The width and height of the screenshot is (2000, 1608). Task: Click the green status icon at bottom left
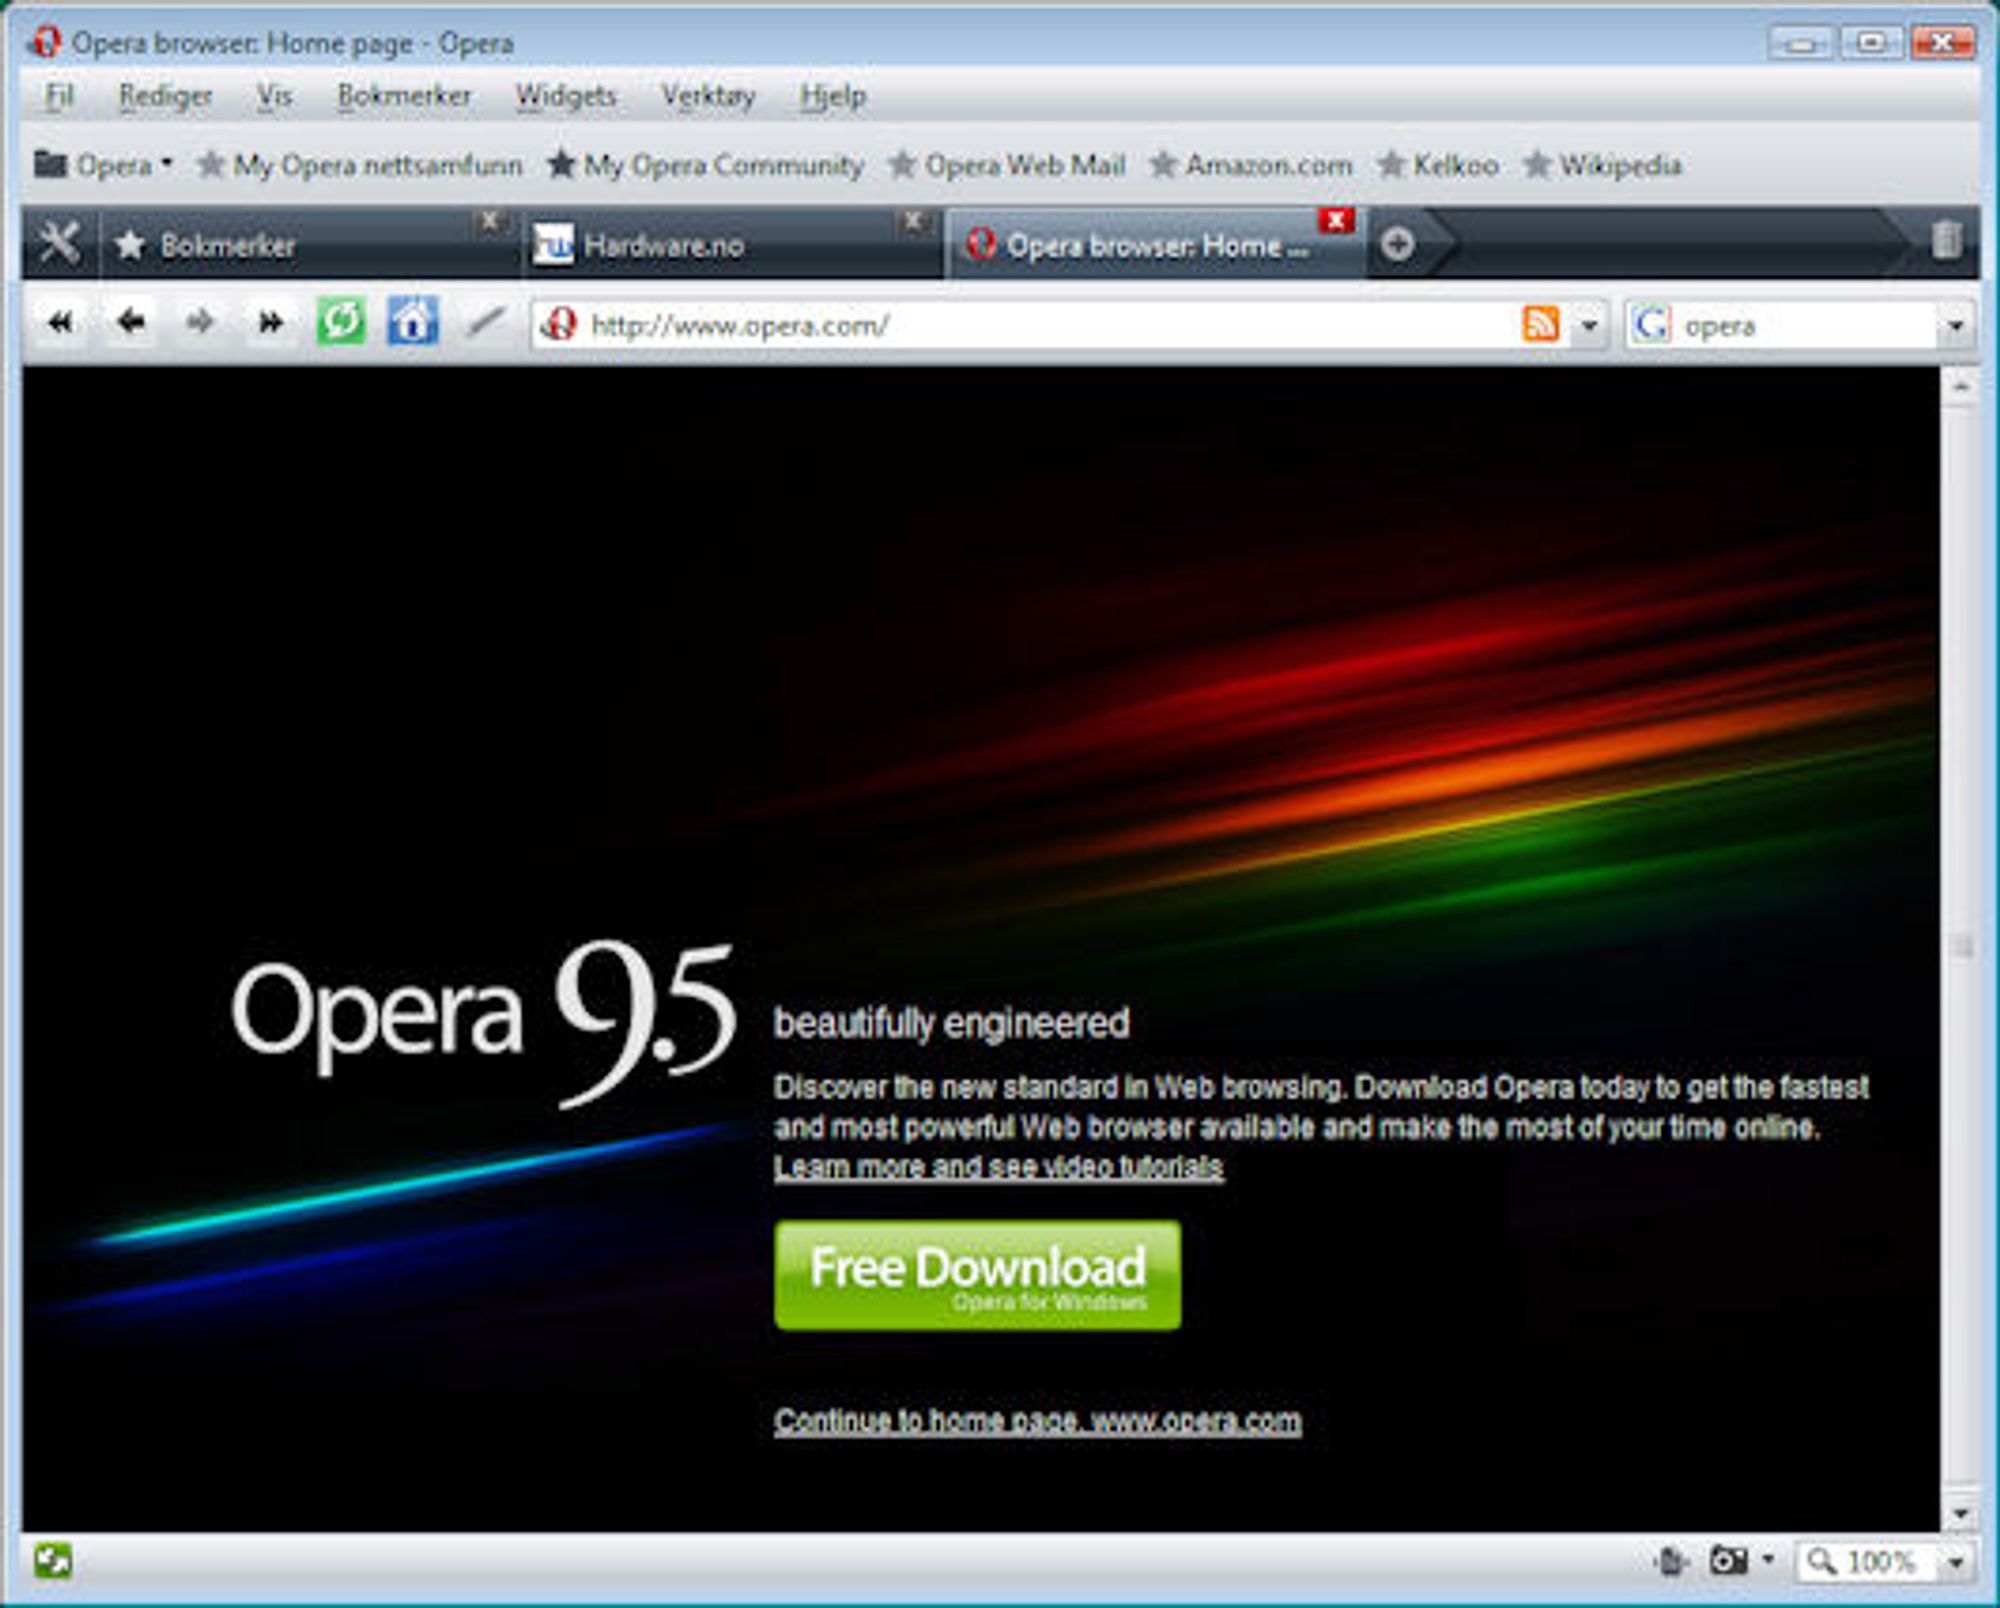pyautogui.click(x=52, y=1561)
